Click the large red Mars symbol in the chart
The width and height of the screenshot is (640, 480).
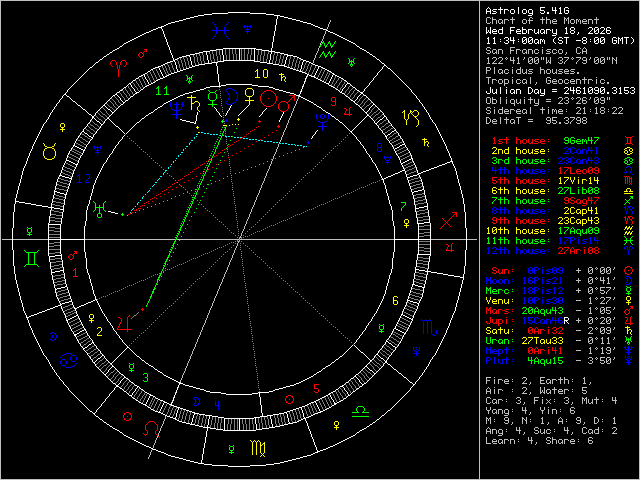tap(286, 104)
